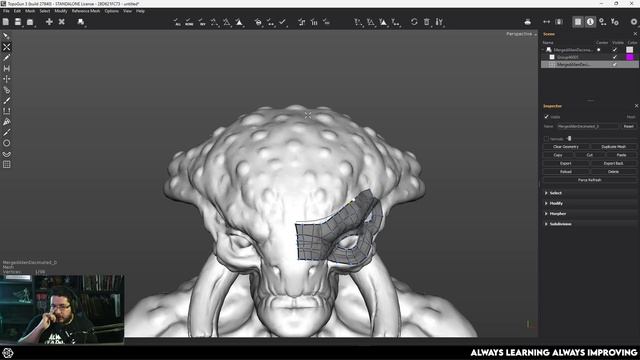640x360 pixels.
Task: Open the Options menu
Action: pos(111,11)
